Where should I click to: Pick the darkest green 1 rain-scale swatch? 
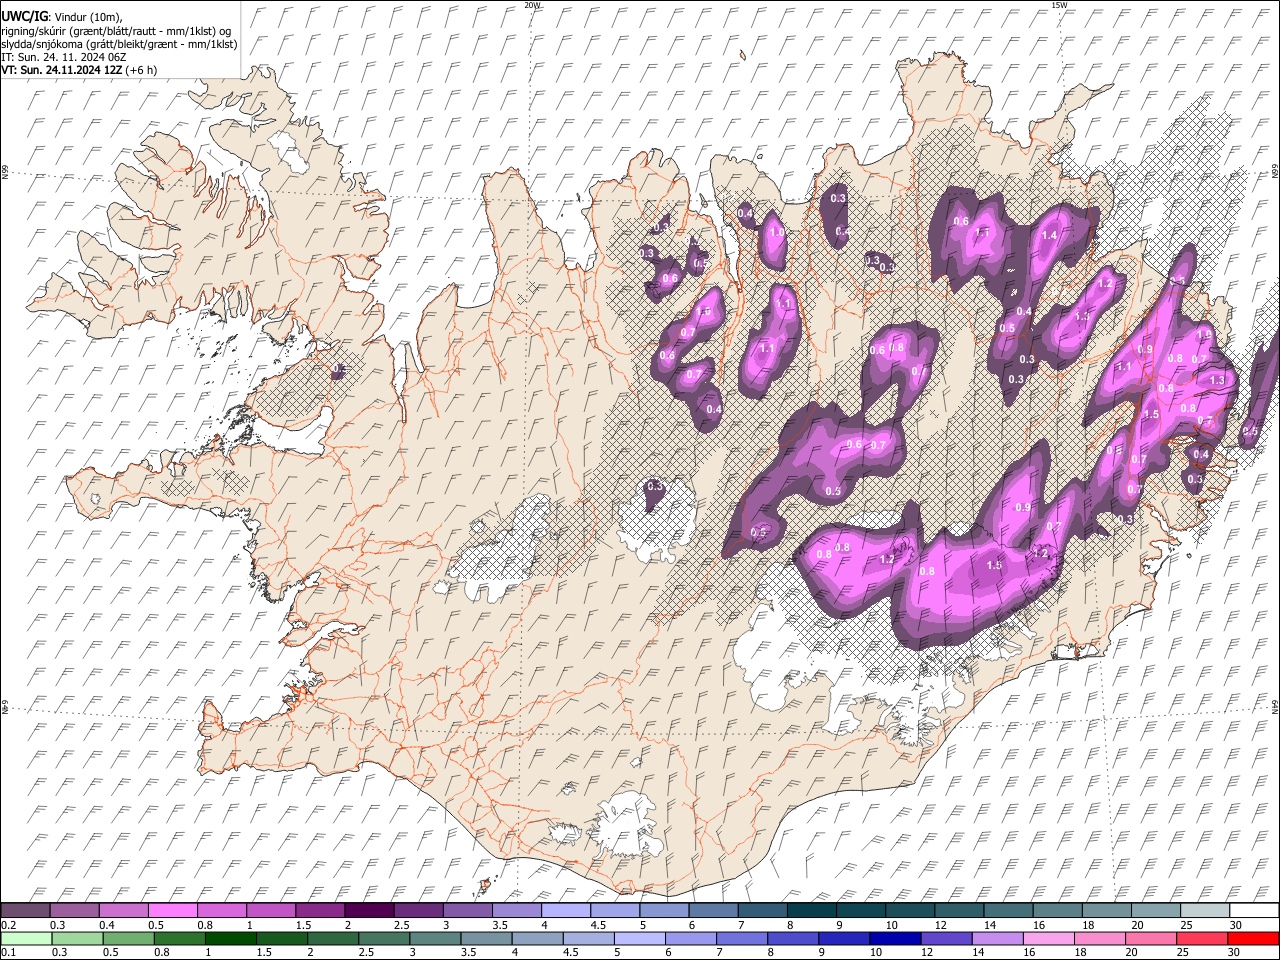[x=231, y=938]
